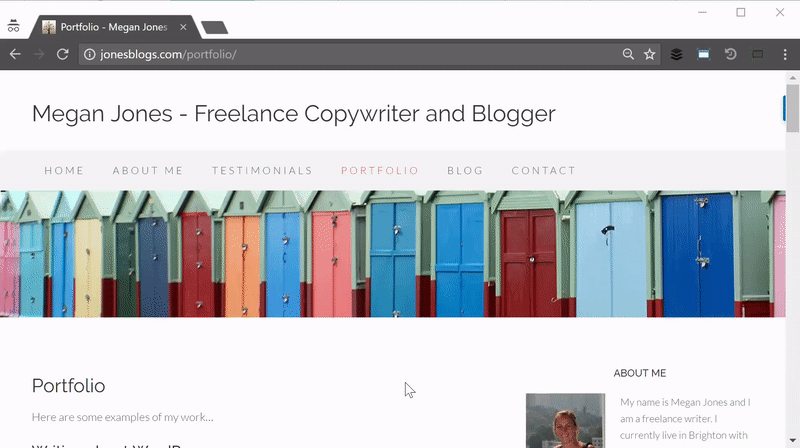Go back with the browser back arrow

click(15, 54)
